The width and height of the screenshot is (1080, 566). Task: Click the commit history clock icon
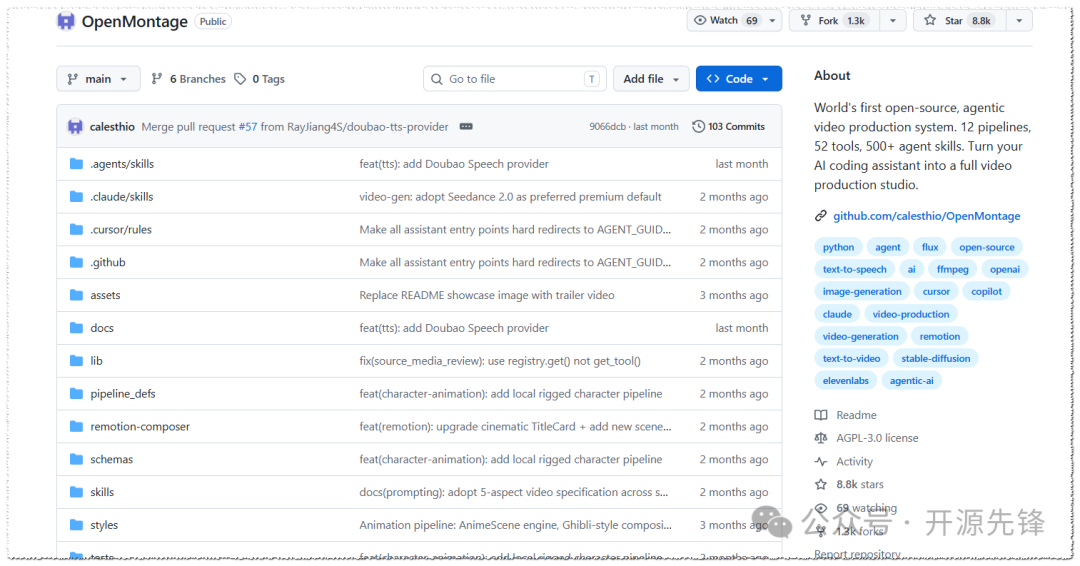point(698,127)
